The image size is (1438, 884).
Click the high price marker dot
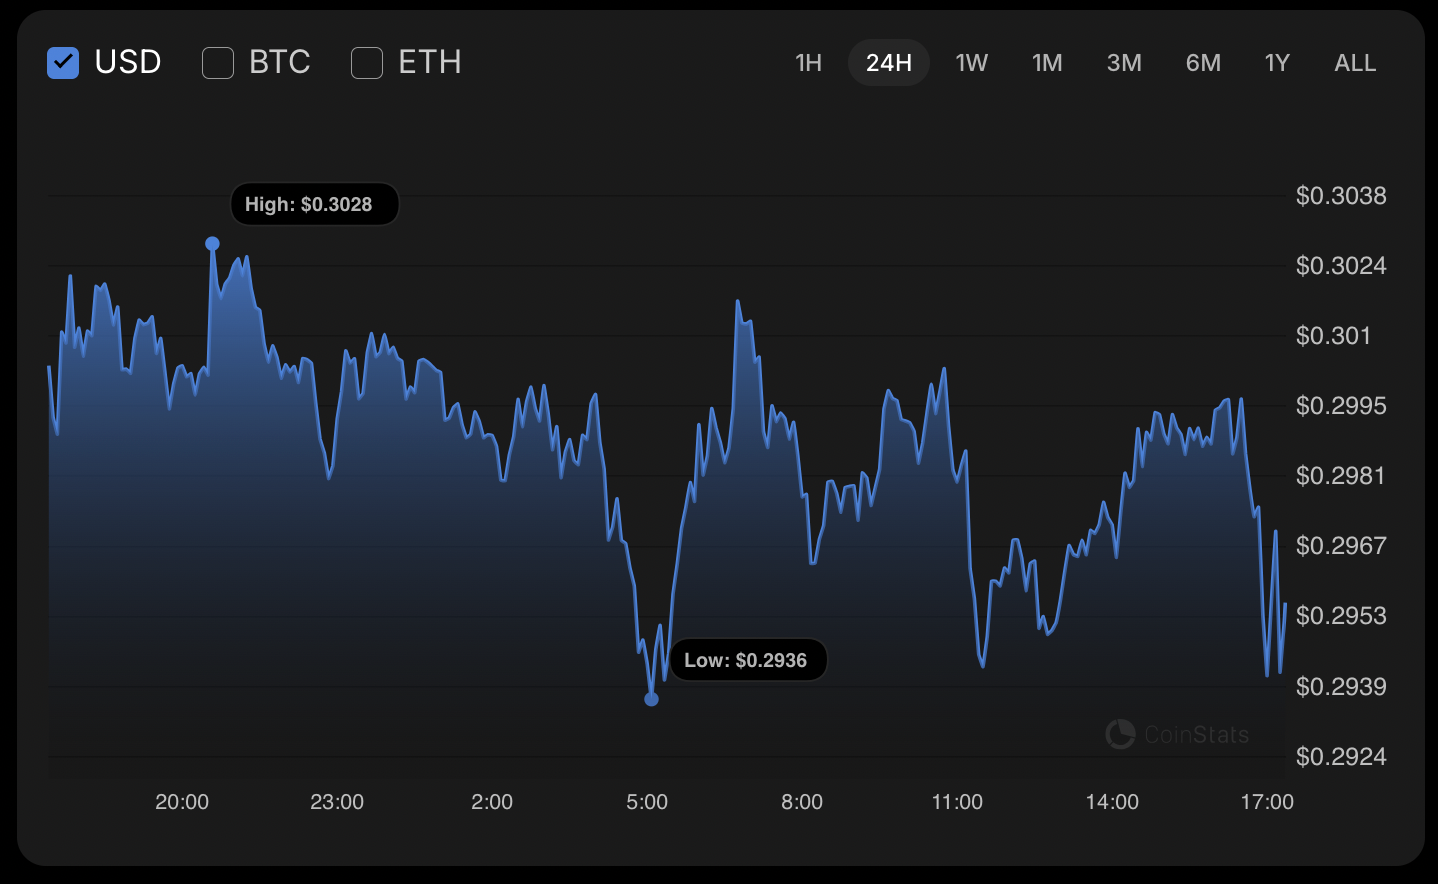pyautogui.click(x=212, y=244)
